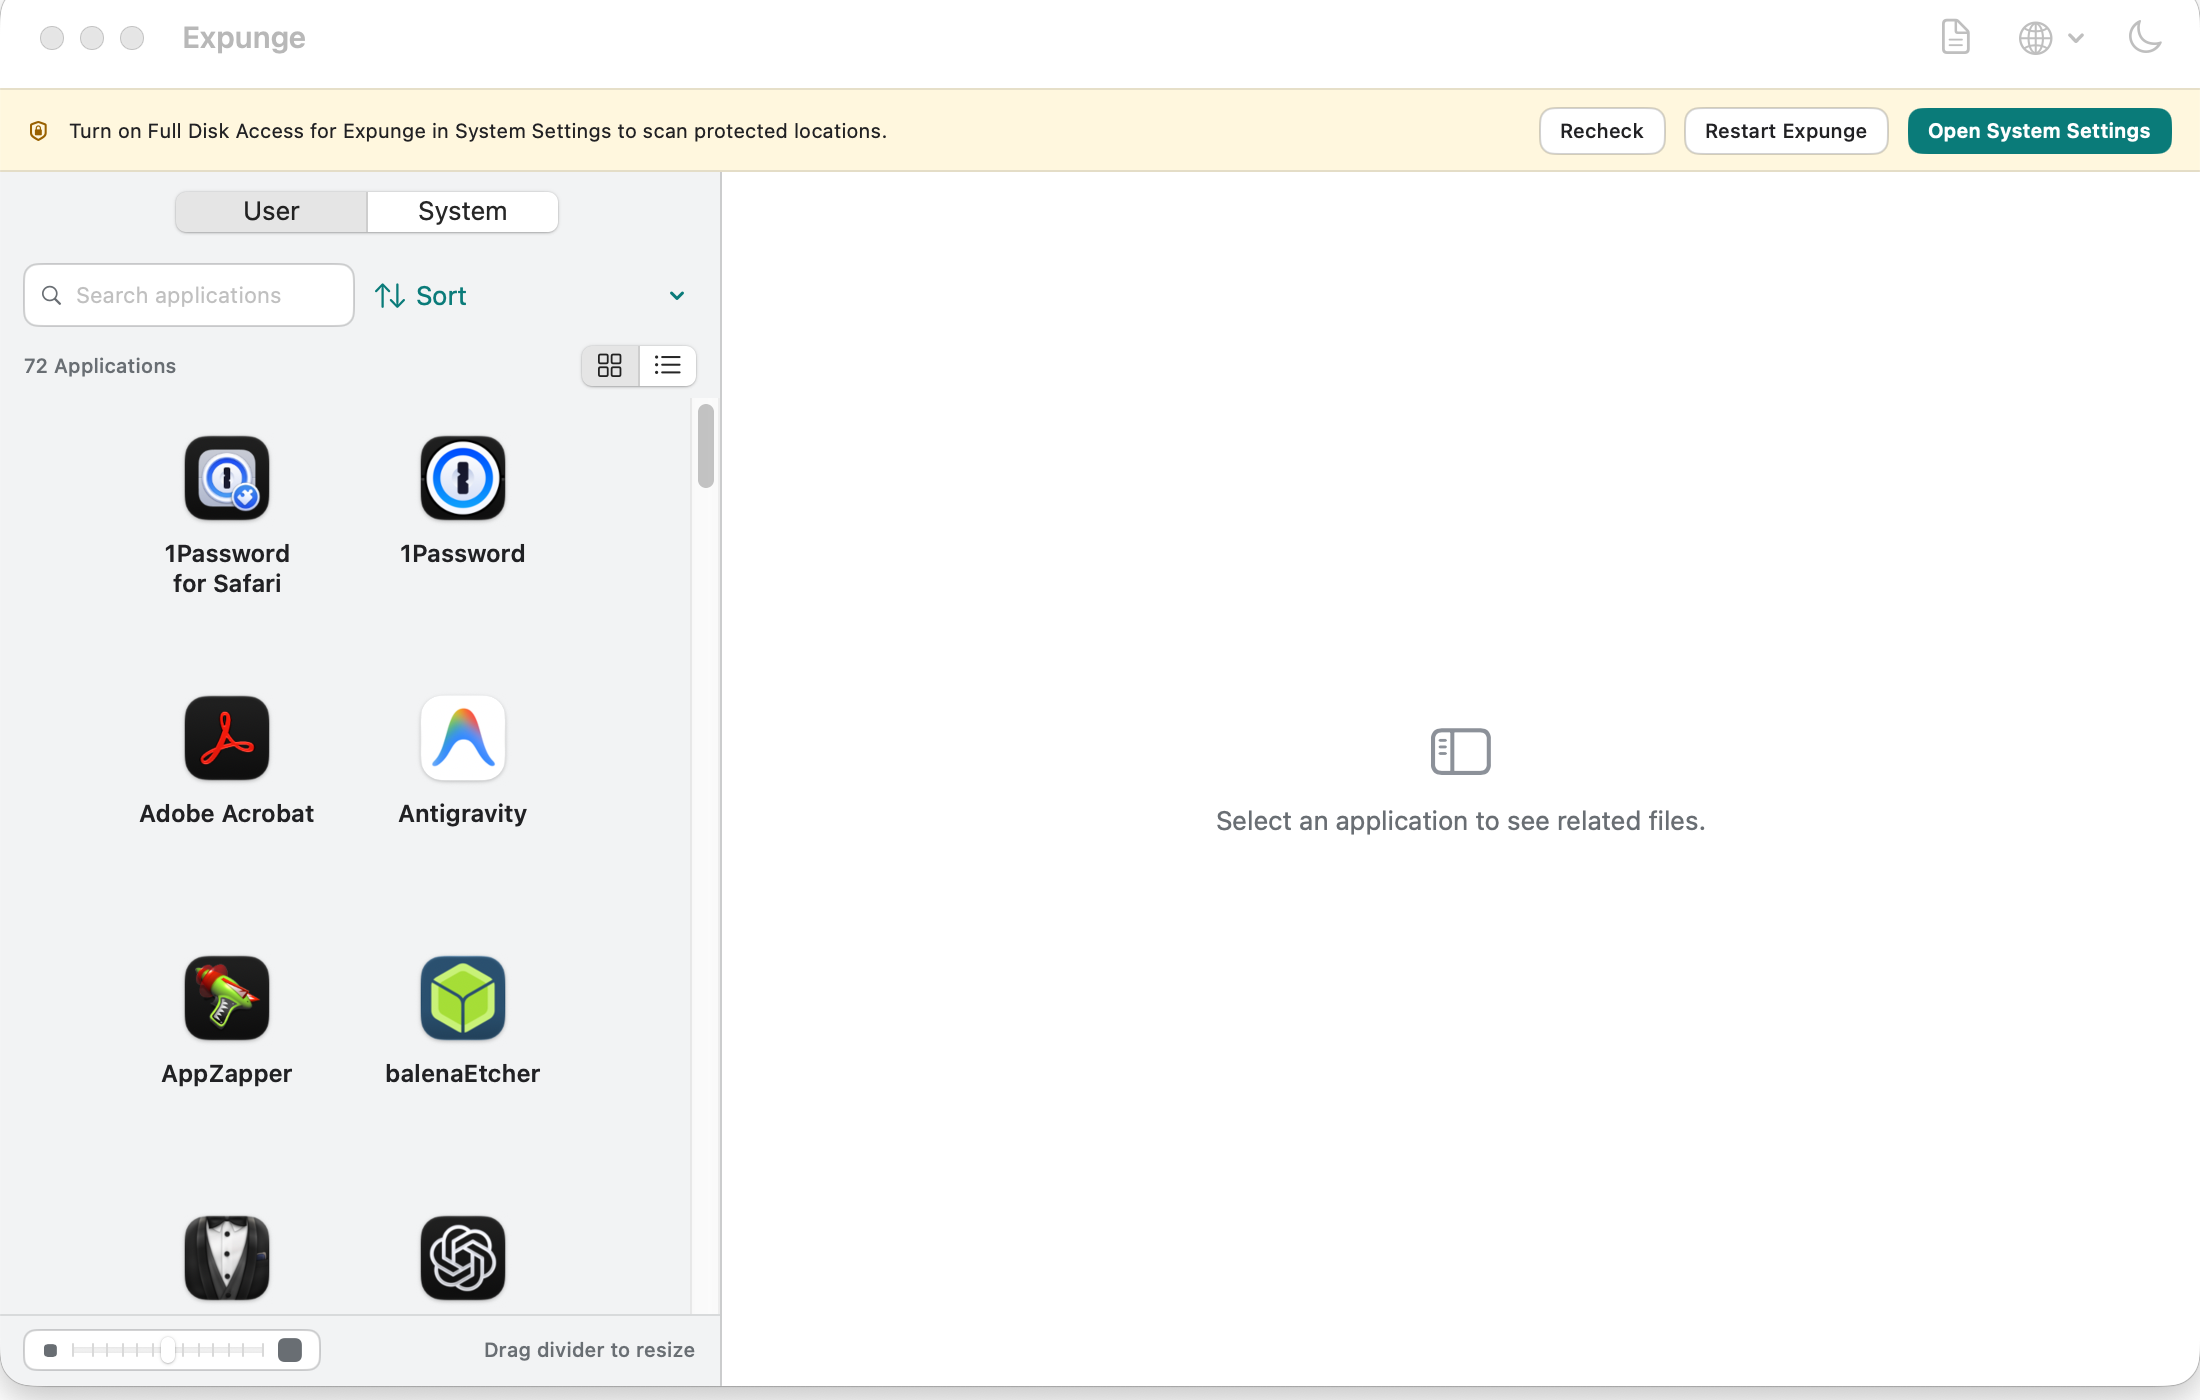Click Restart Expunge button
The image size is (2200, 1400).
coord(1785,131)
